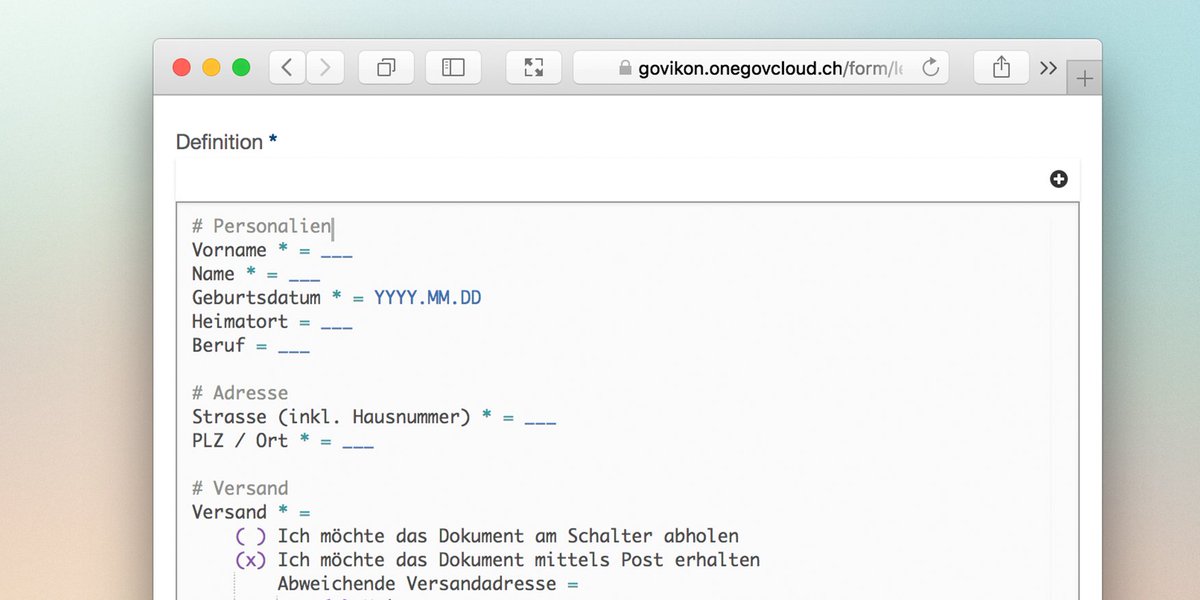Click the red close window button
Image resolution: width=1200 pixels, height=600 pixels.
coord(182,67)
